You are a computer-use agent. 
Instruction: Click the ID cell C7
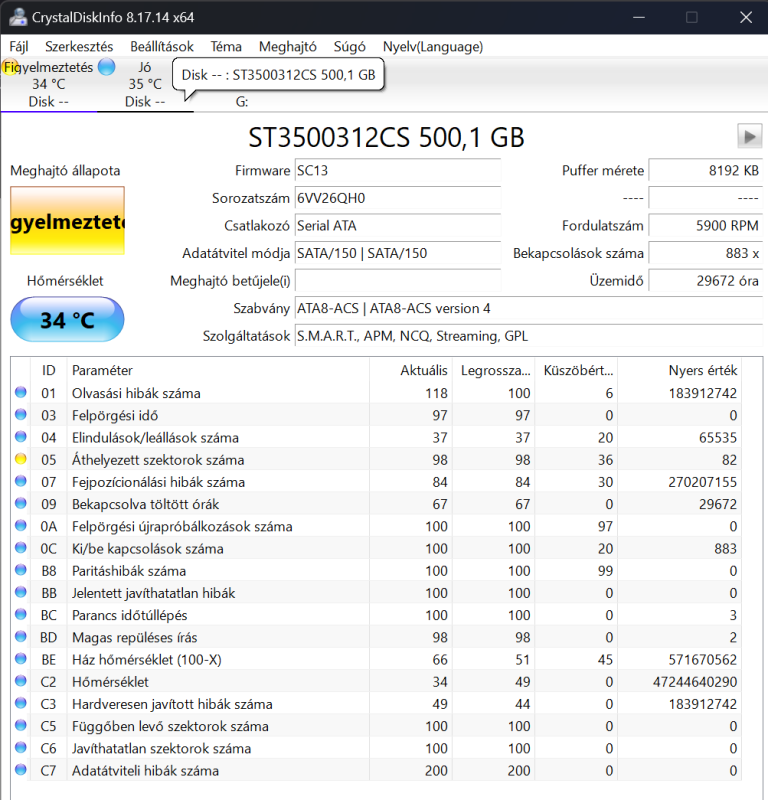pyautogui.click(x=48, y=771)
